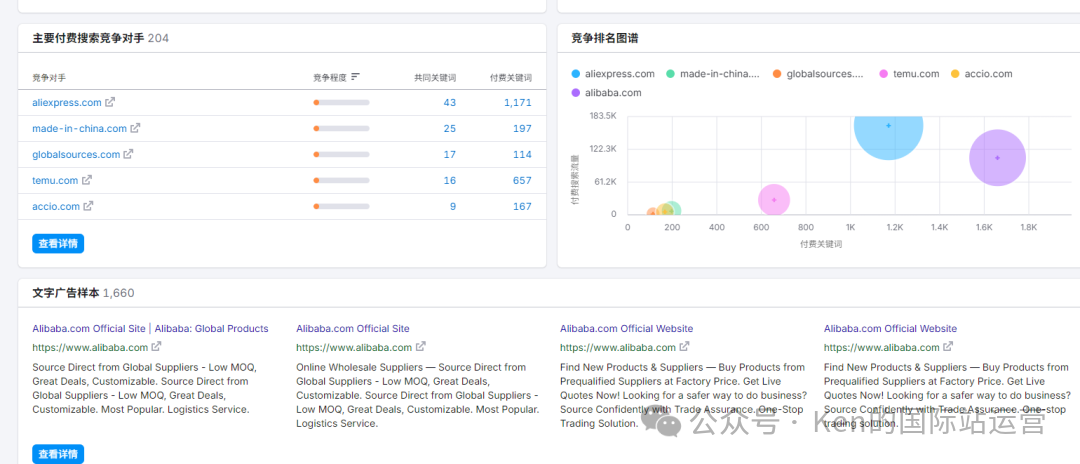Click the pink temu bubble in chart
Image resolution: width=1080 pixels, height=464 pixels.
[x=774, y=200]
